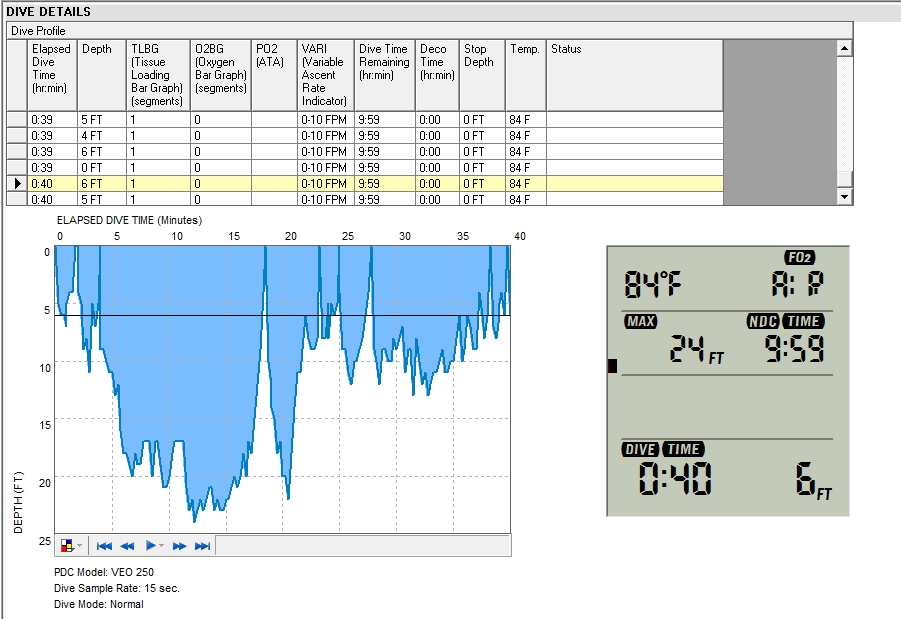Click the ELAPSED DIVE TIME (Minutes) axis label
The image size is (901, 619).
click(x=129, y=220)
